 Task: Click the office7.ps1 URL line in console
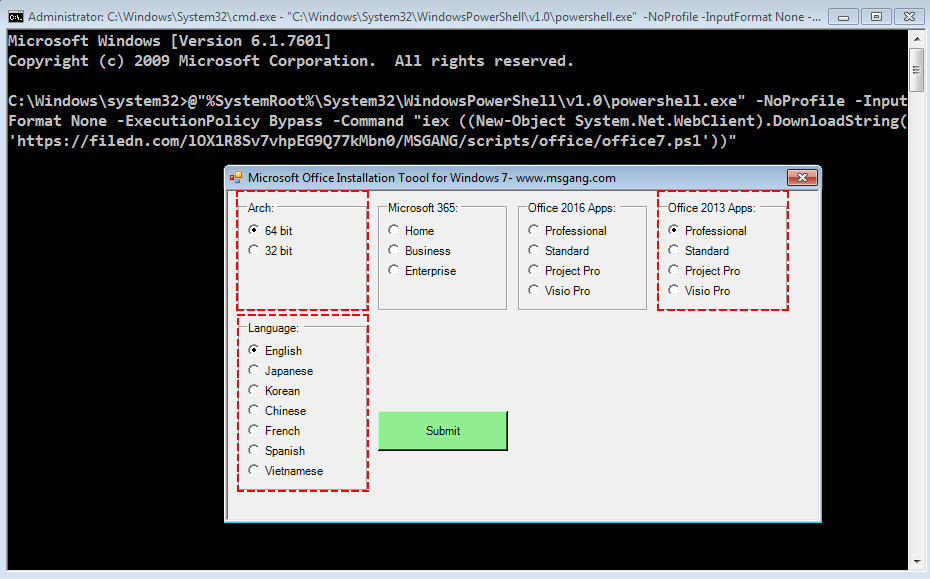pos(372,141)
